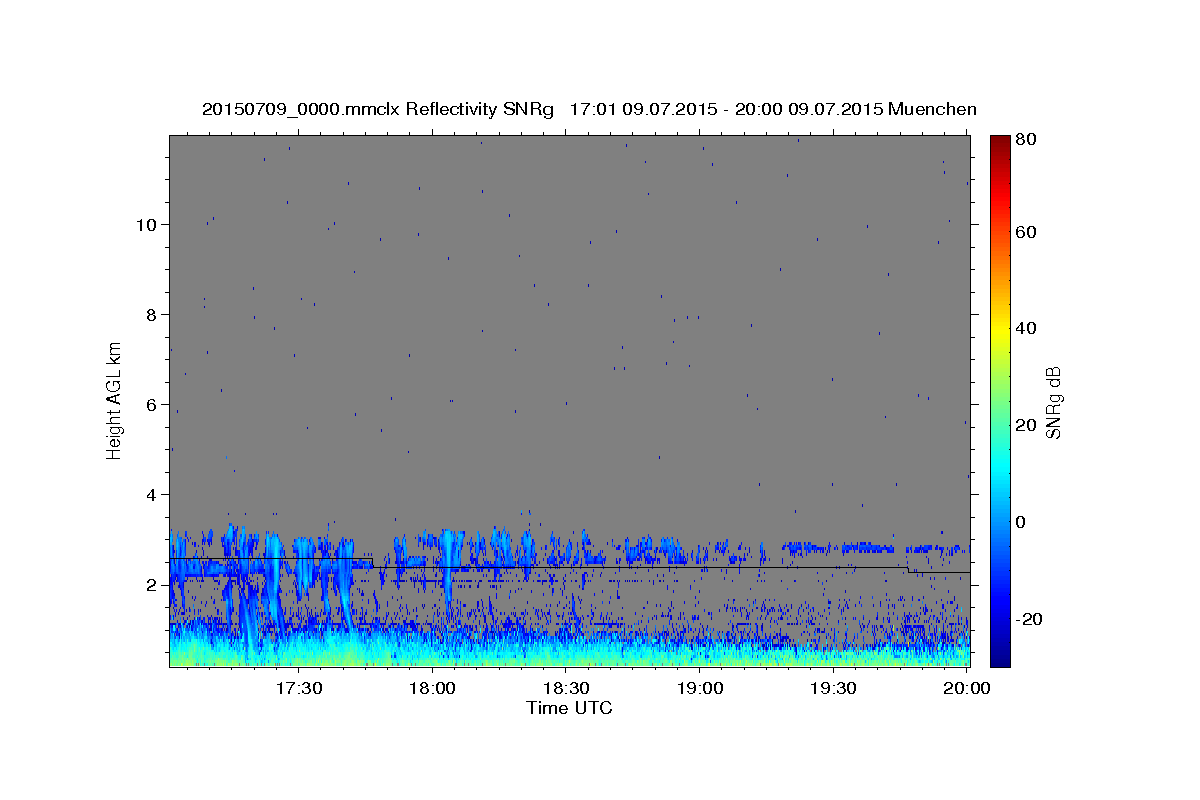
Task: Click the 'Height AGL km' axis label
Action: [115, 401]
